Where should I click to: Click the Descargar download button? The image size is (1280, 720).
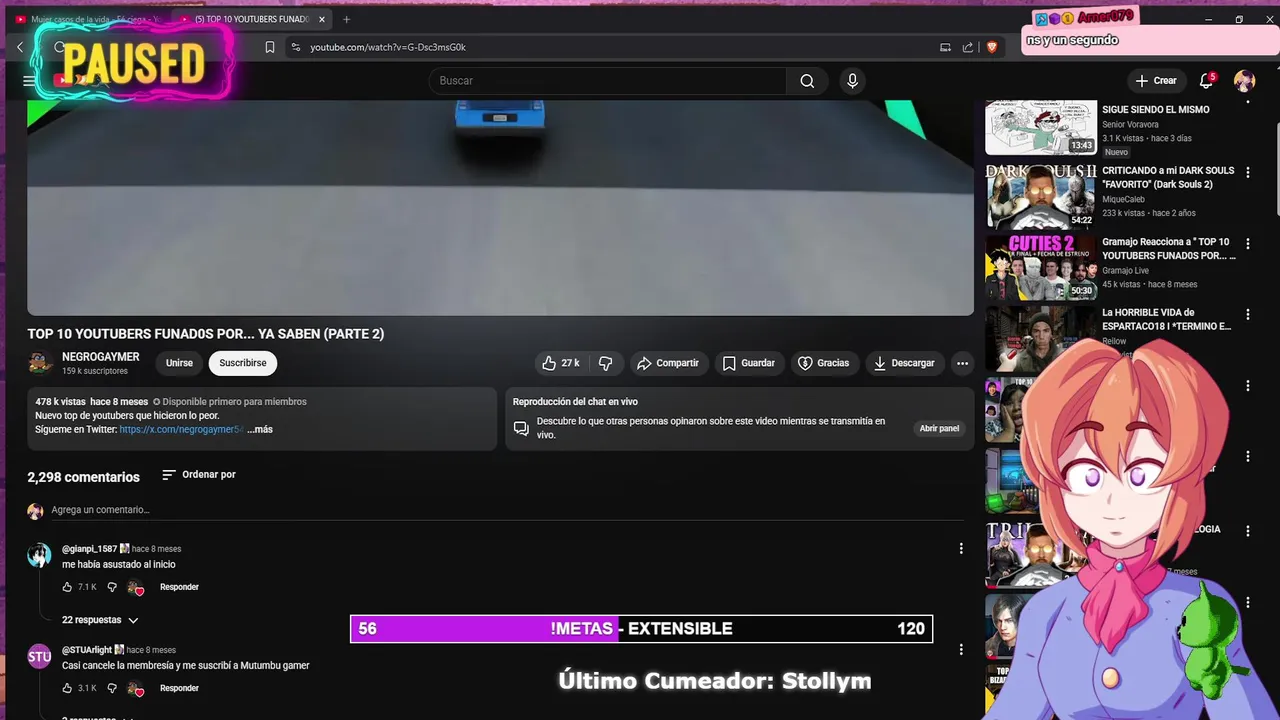click(x=904, y=363)
